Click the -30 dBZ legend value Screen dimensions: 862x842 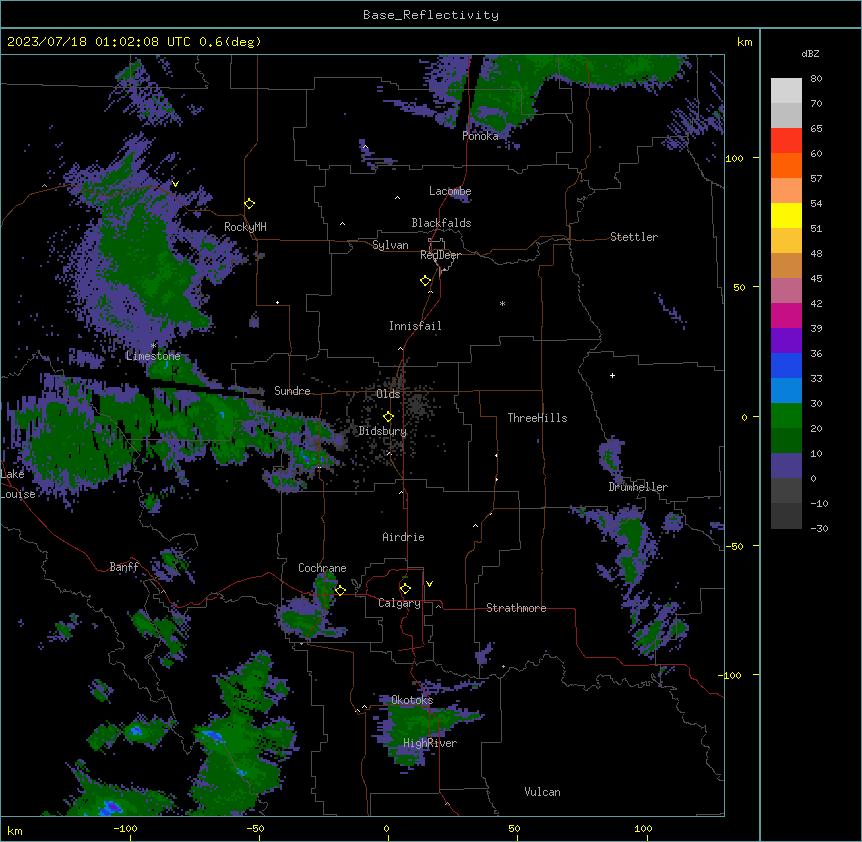pyautogui.click(x=819, y=528)
